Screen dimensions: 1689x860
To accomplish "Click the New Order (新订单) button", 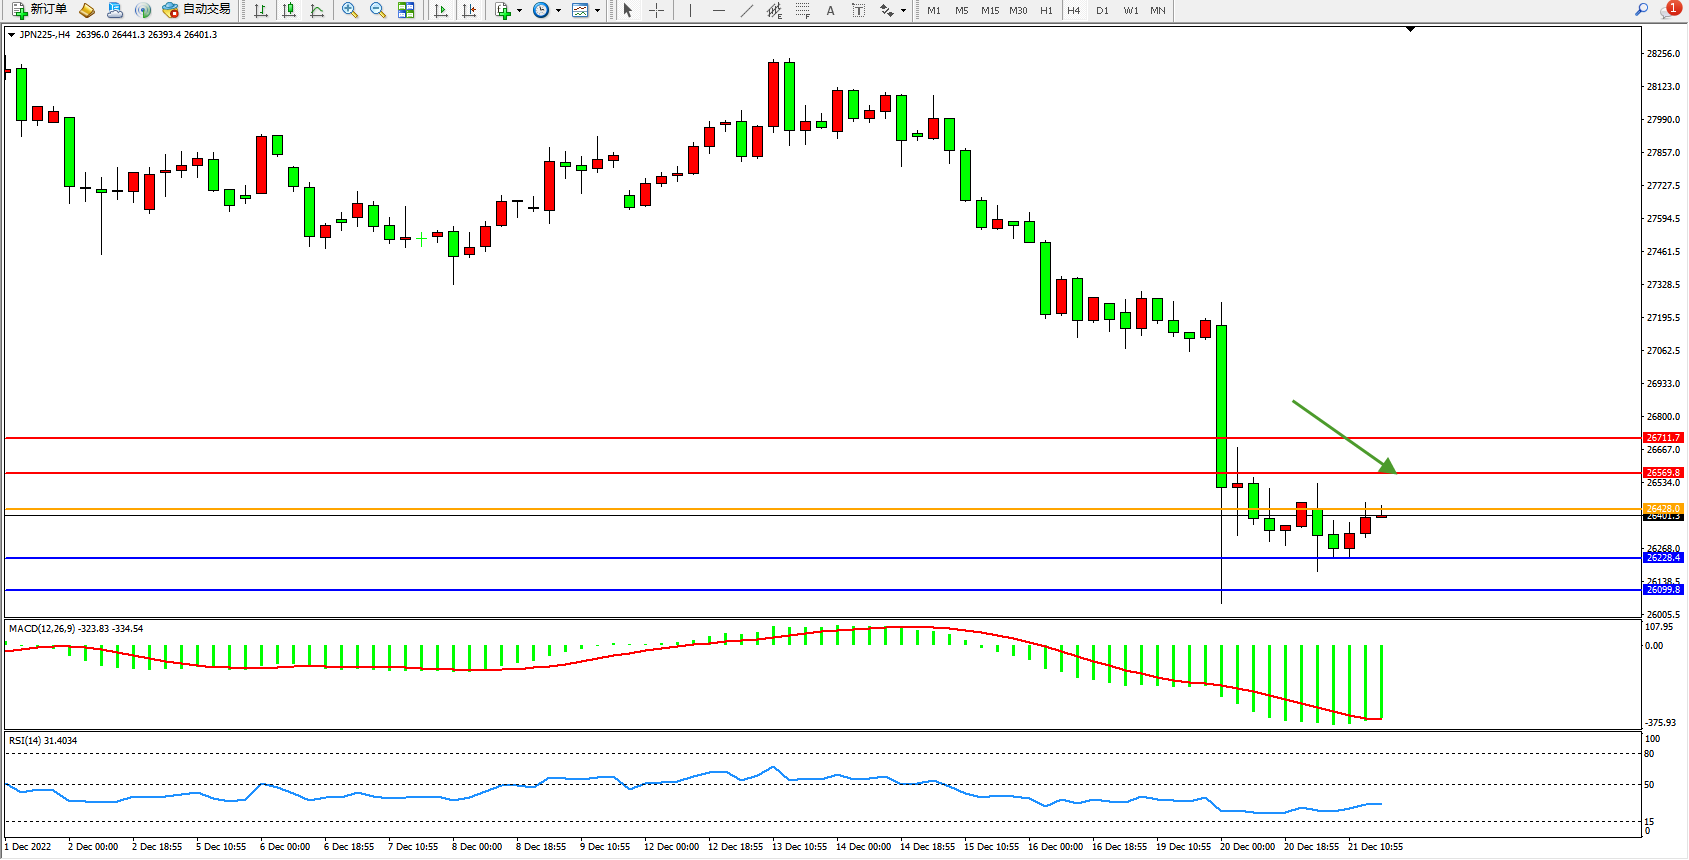I will click(x=40, y=10).
